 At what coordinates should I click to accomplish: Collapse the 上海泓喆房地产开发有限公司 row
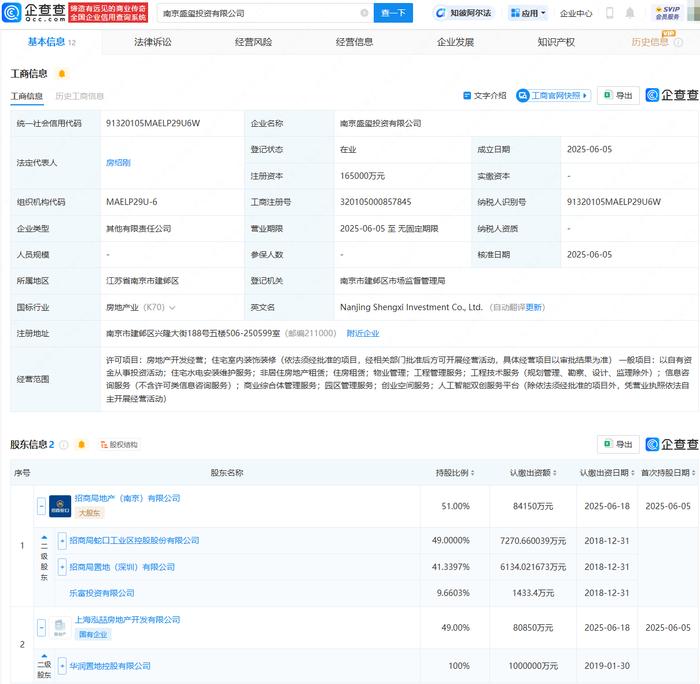click(42, 628)
